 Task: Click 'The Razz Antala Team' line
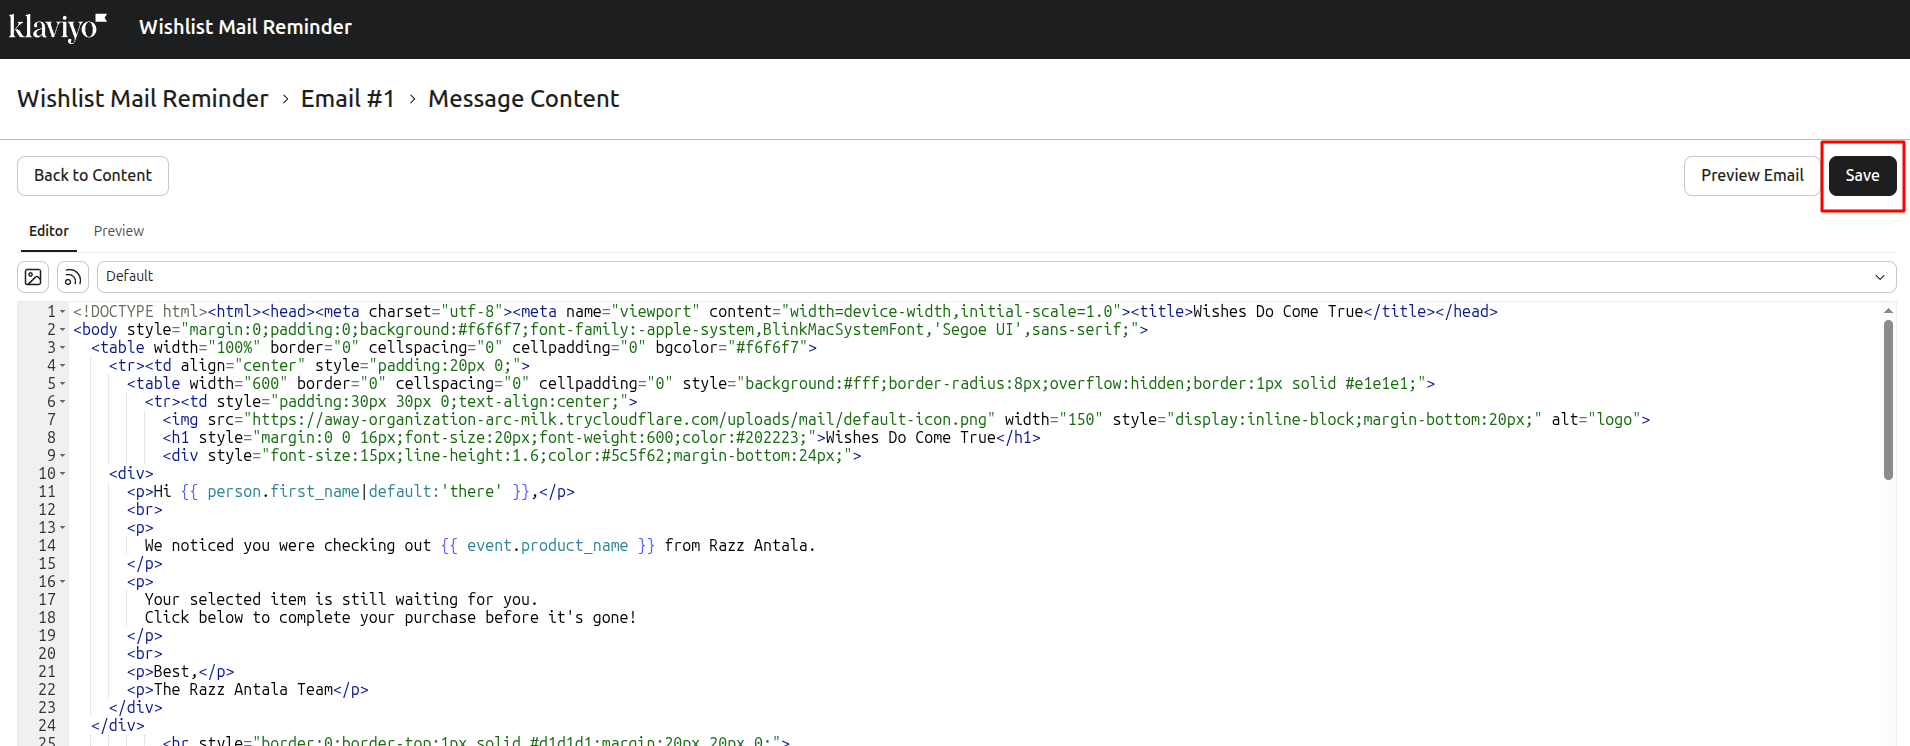[247, 690]
